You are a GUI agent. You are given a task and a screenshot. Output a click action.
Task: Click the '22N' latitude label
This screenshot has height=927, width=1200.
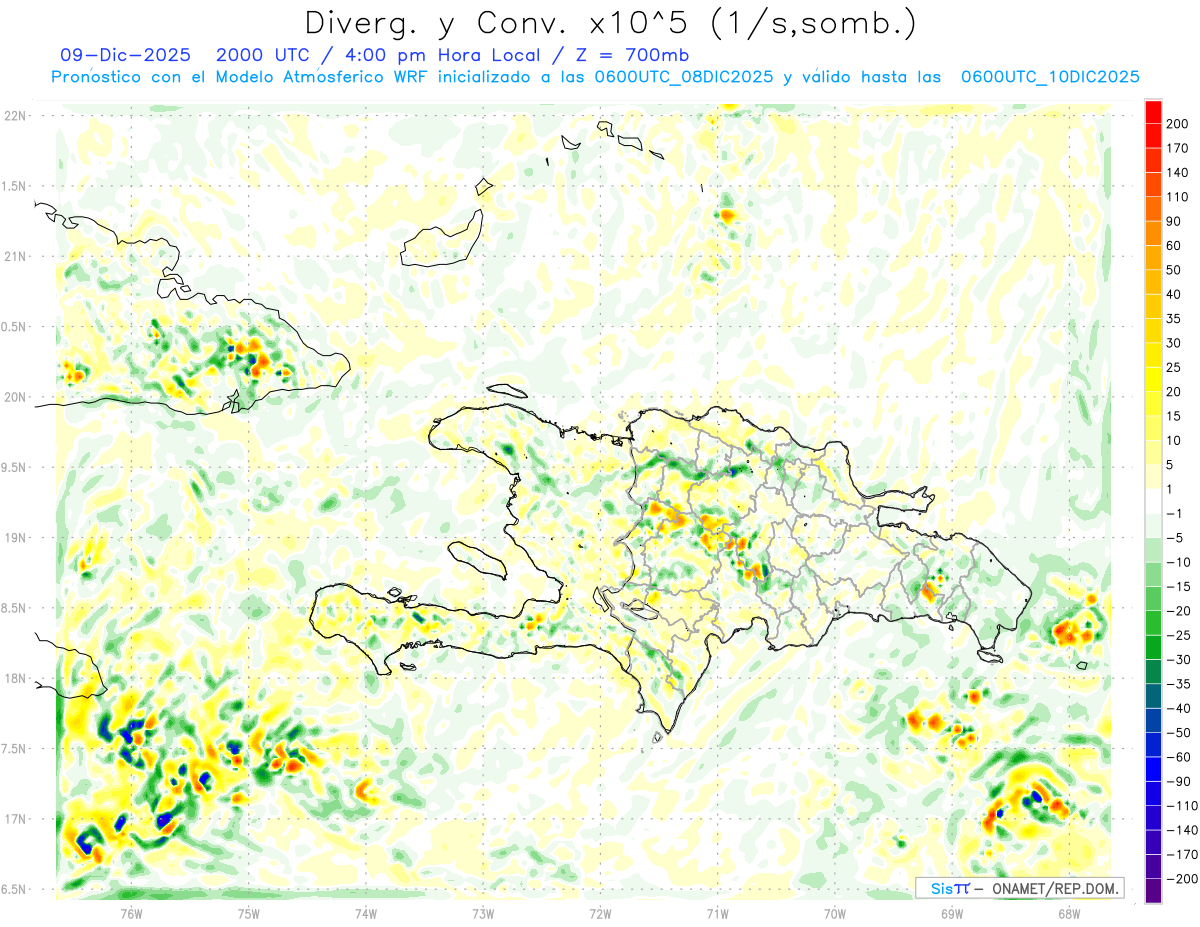[x=14, y=116]
